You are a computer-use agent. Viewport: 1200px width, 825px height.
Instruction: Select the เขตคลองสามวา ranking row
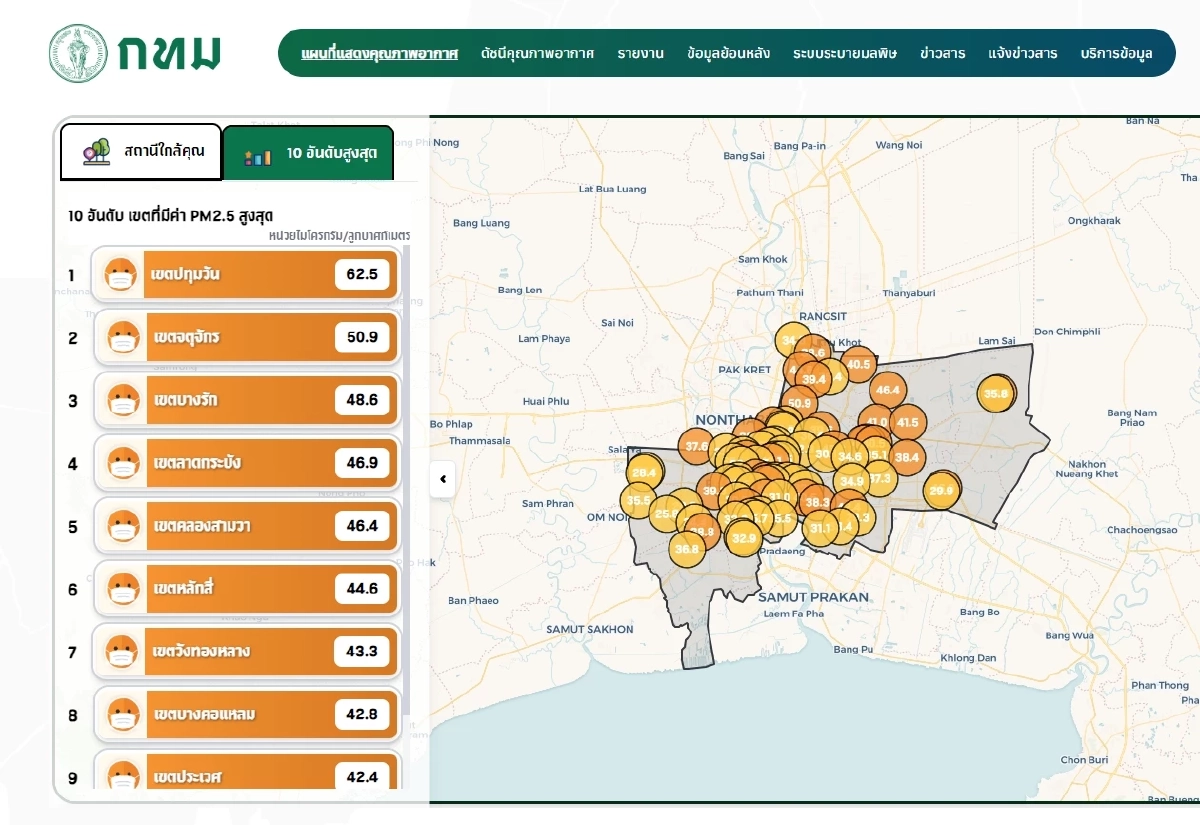tap(246, 526)
